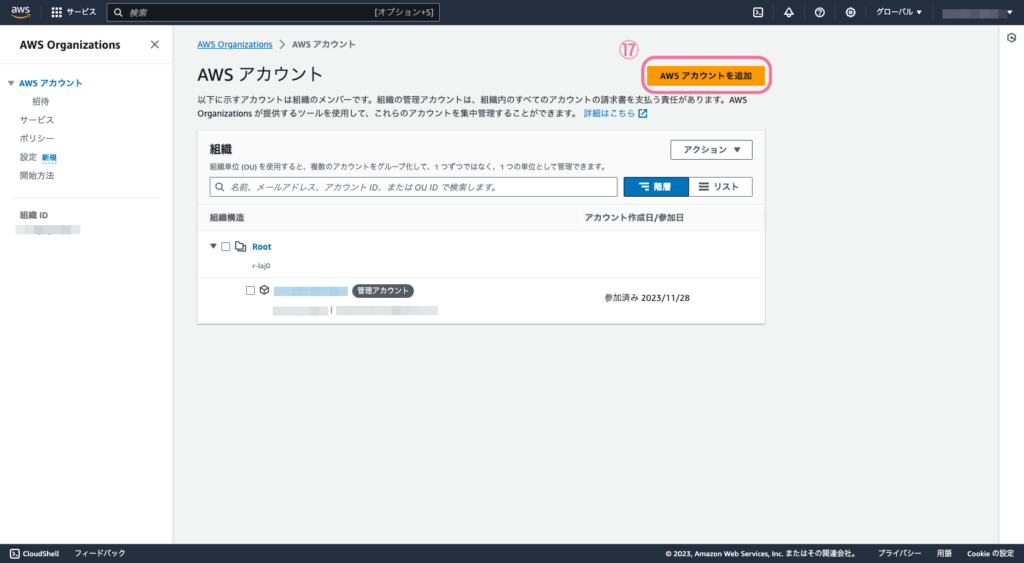Image resolution: width=1024 pixels, height=563 pixels.
Task: Open the help question mark icon
Action: click(x=820, y=12)
